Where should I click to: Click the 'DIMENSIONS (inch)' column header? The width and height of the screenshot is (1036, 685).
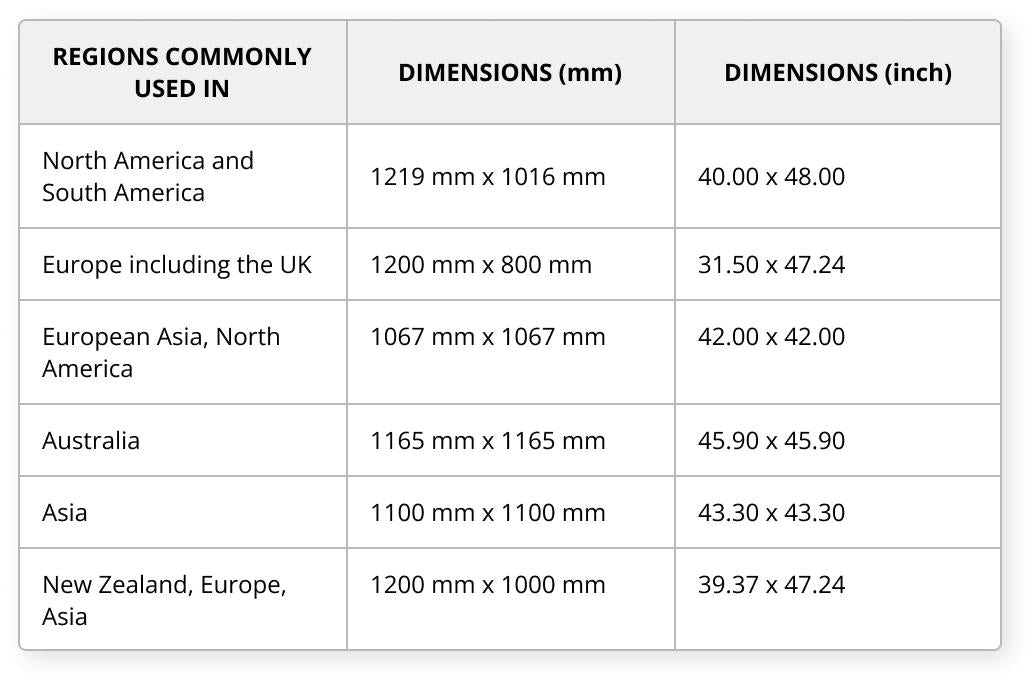coord(837,72)
